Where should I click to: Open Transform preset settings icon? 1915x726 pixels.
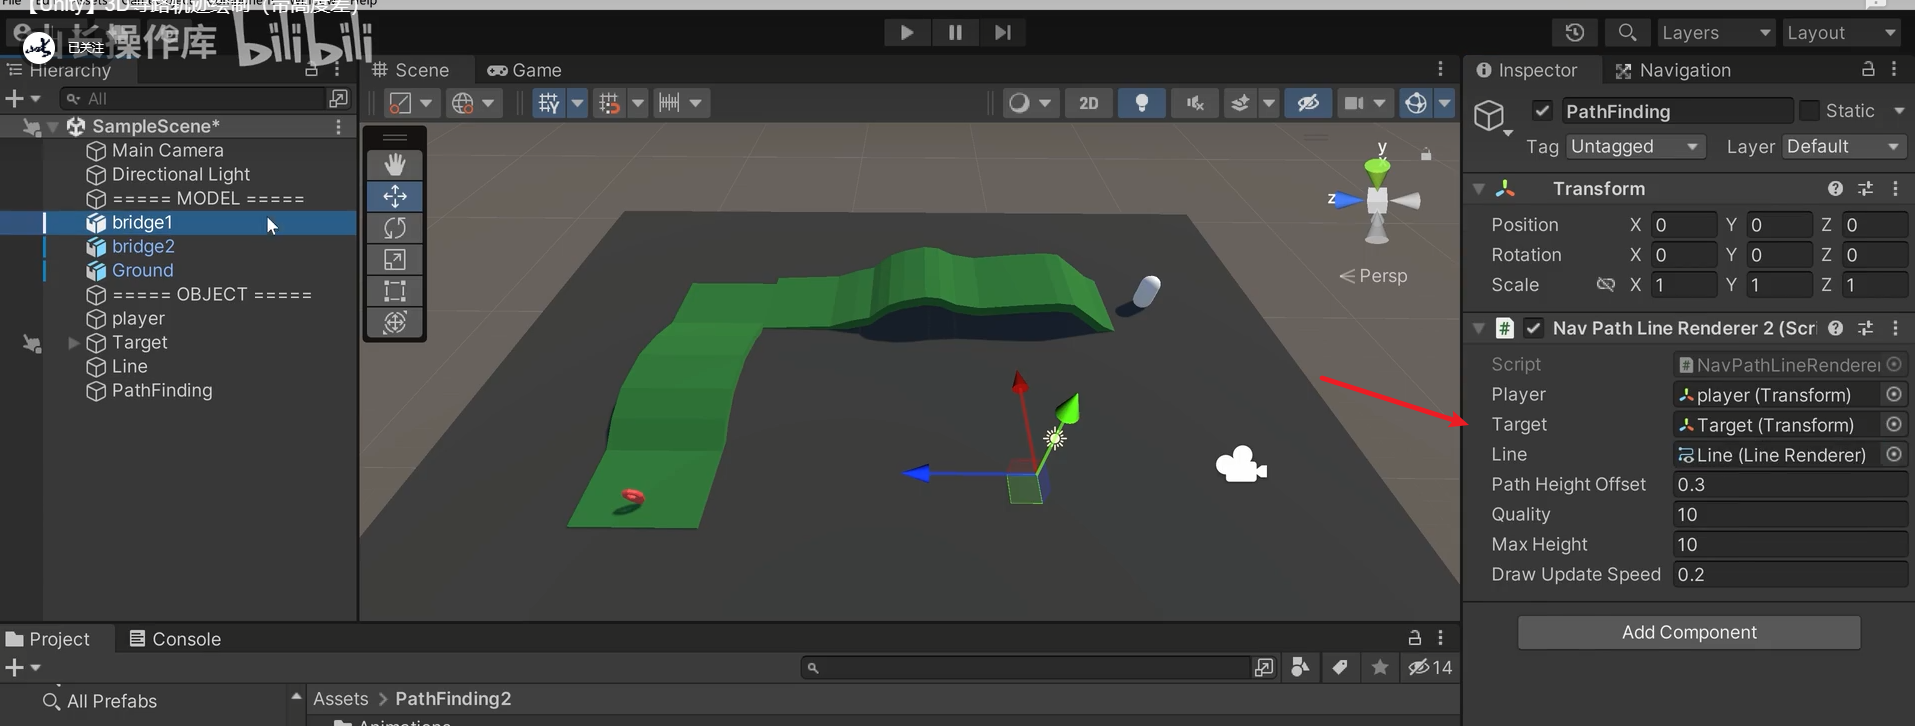(1865, 188)
